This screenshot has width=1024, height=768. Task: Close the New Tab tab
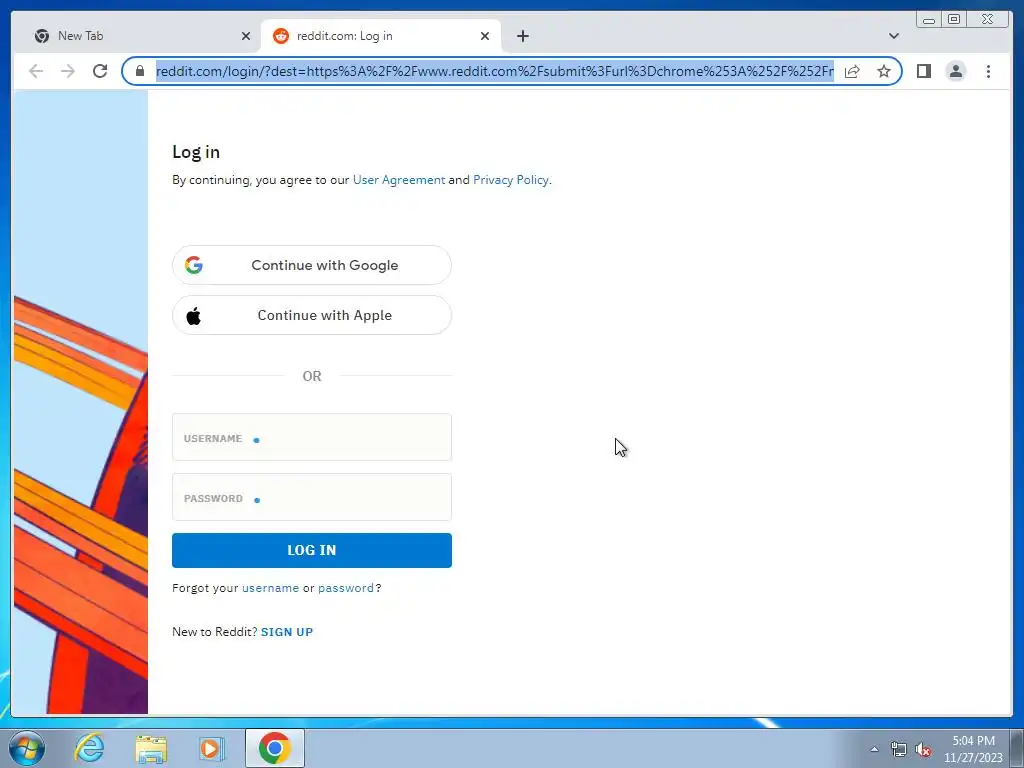[x=246, y=36]
